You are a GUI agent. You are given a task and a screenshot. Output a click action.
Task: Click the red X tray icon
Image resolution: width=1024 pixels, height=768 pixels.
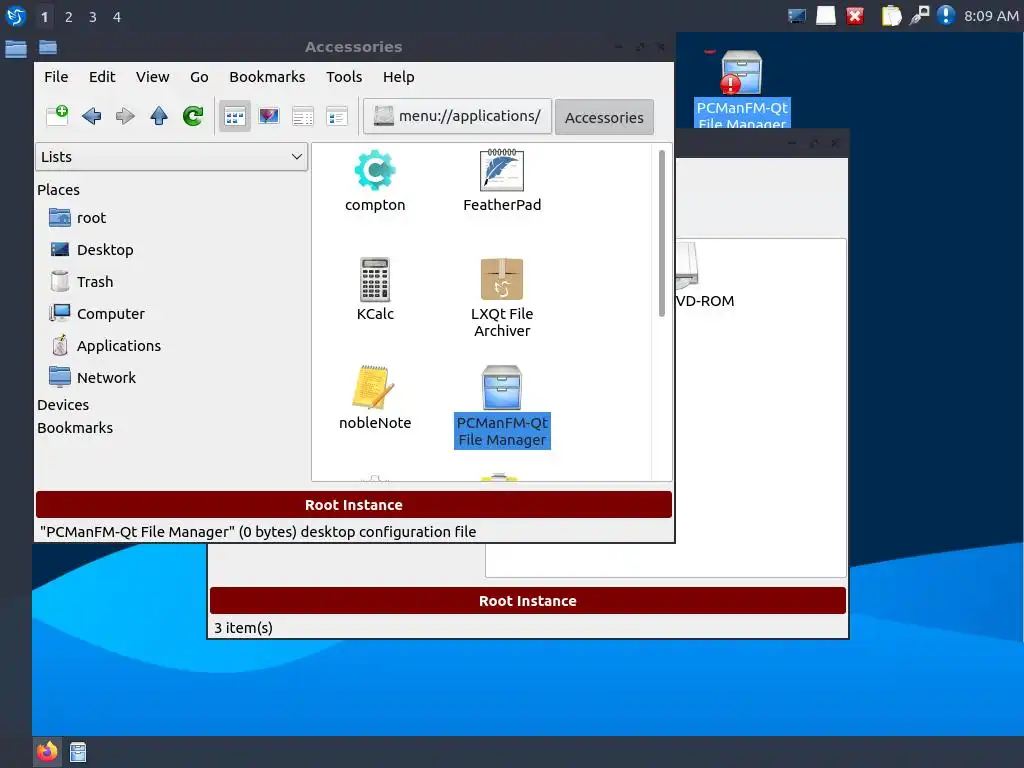pos(855,16)
